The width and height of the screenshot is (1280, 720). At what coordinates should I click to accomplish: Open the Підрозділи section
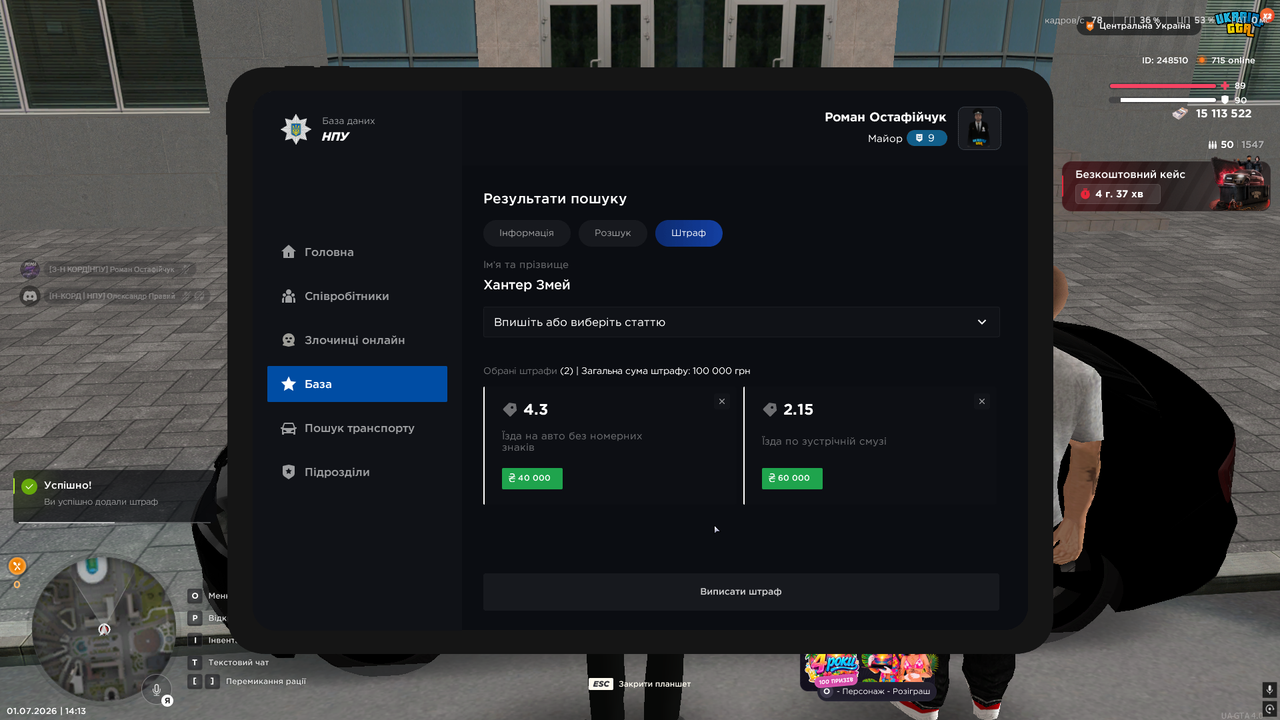357,472
